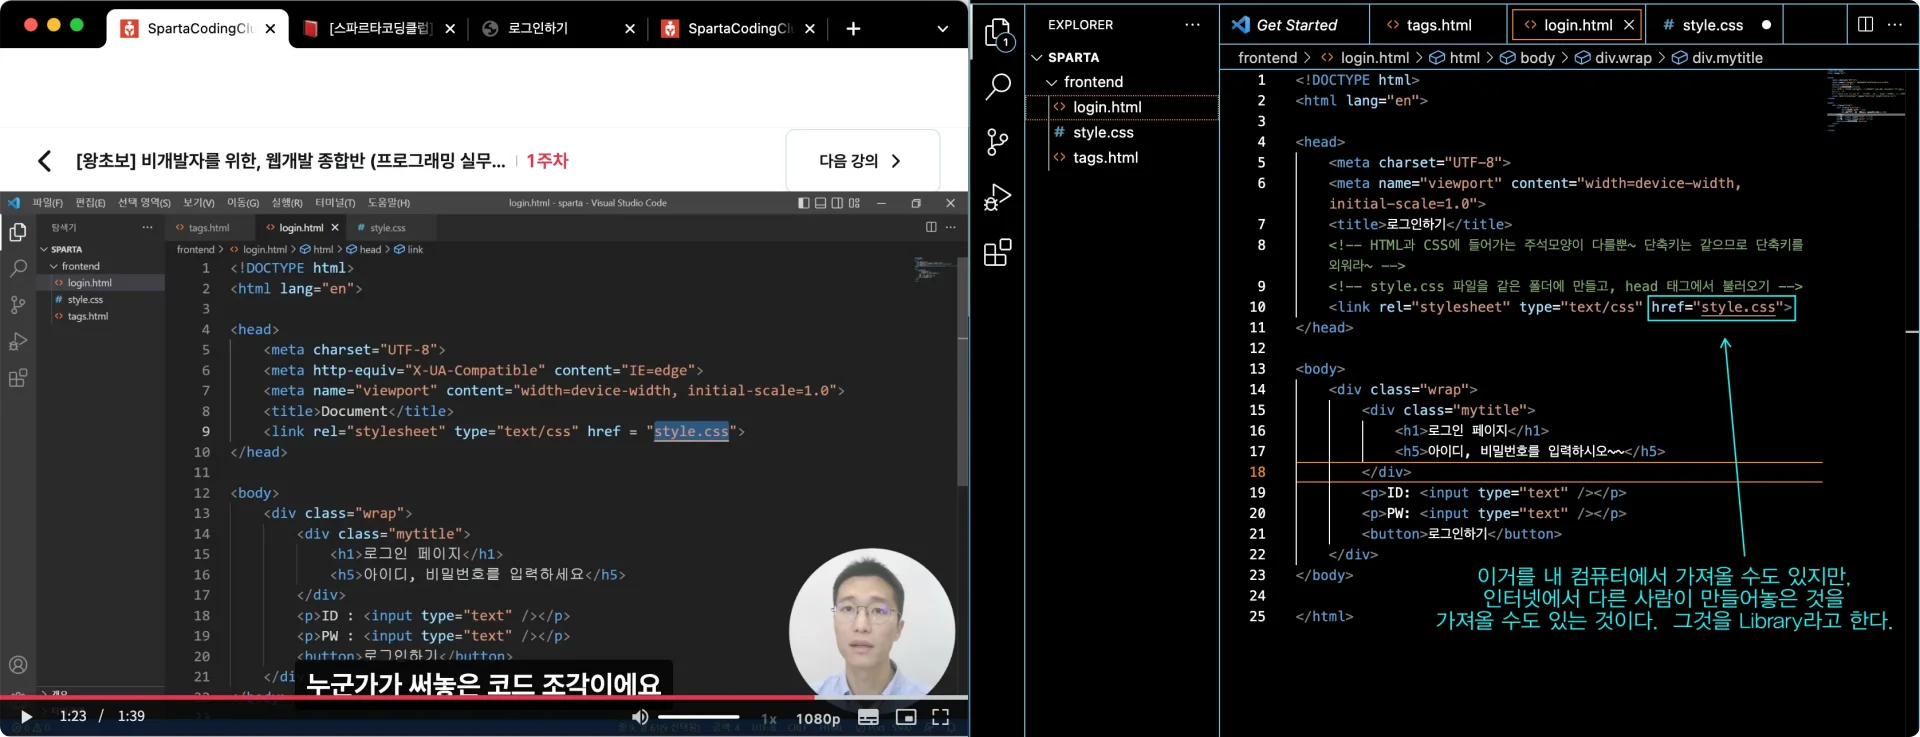
Task: Click the Source Control icon in video's VS Code
Action: [x=18, y=305]
